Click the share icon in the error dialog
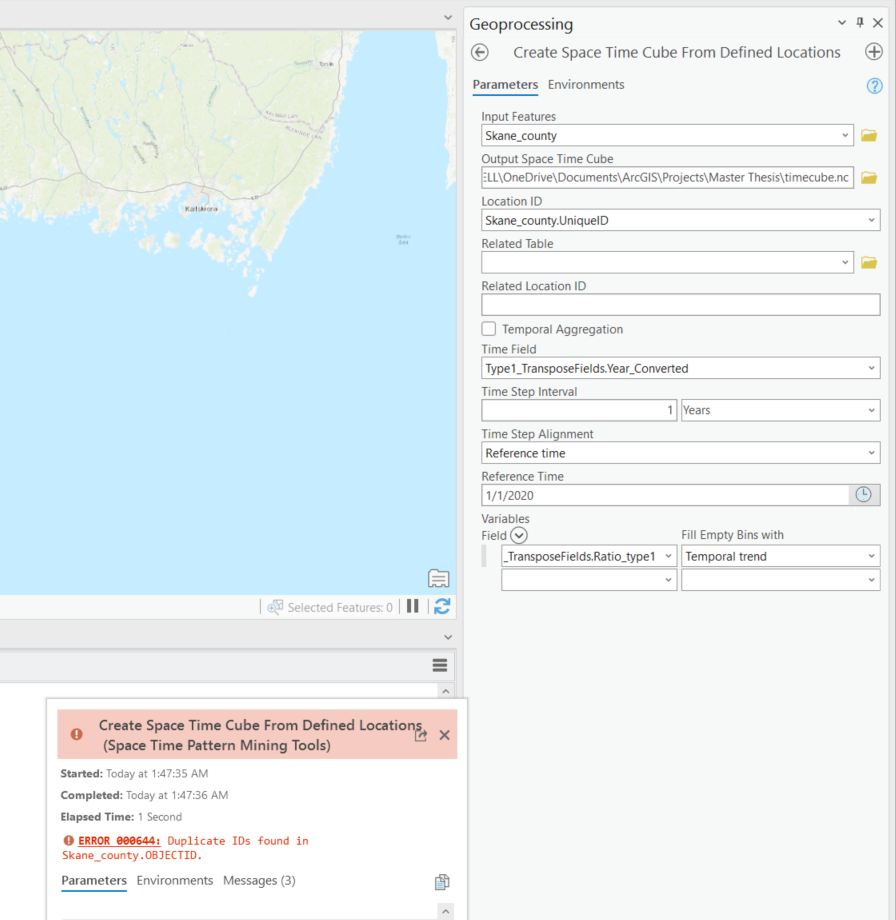Viewport: 896px width, 920px height. pyautogui.click(x=421, y=734)
